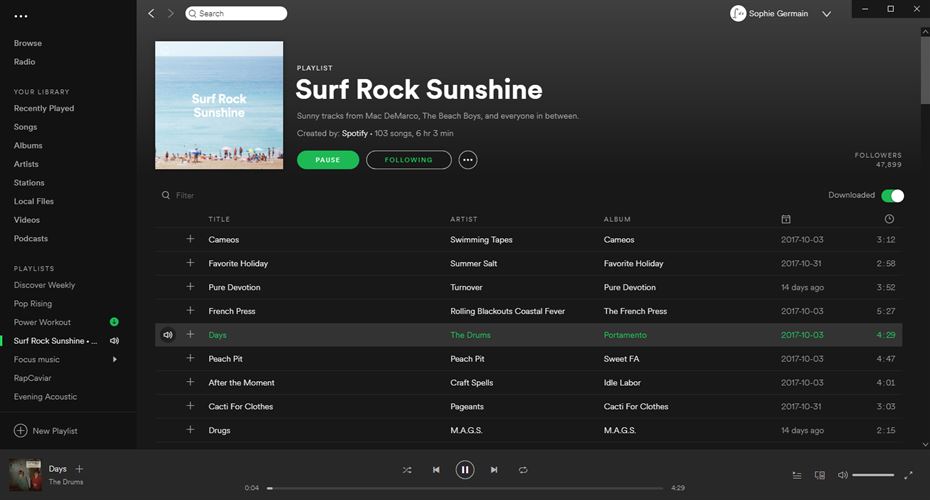Open The Drums link in now-playing bar
The image size is (930, 500).
(66, 482)
